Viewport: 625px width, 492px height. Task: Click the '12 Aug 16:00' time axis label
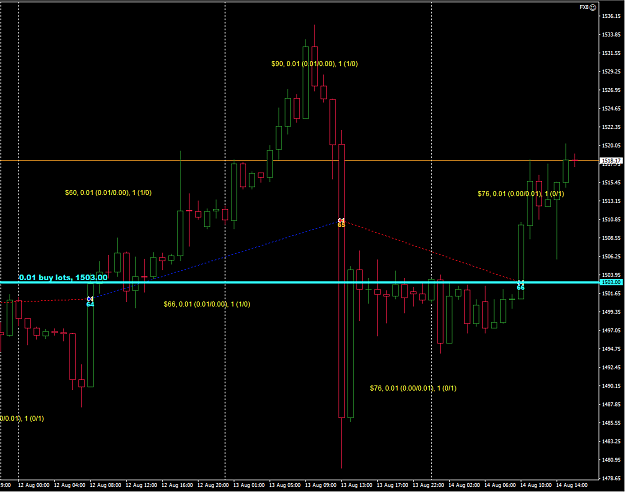pyautogui.click(x=177, y=485)
